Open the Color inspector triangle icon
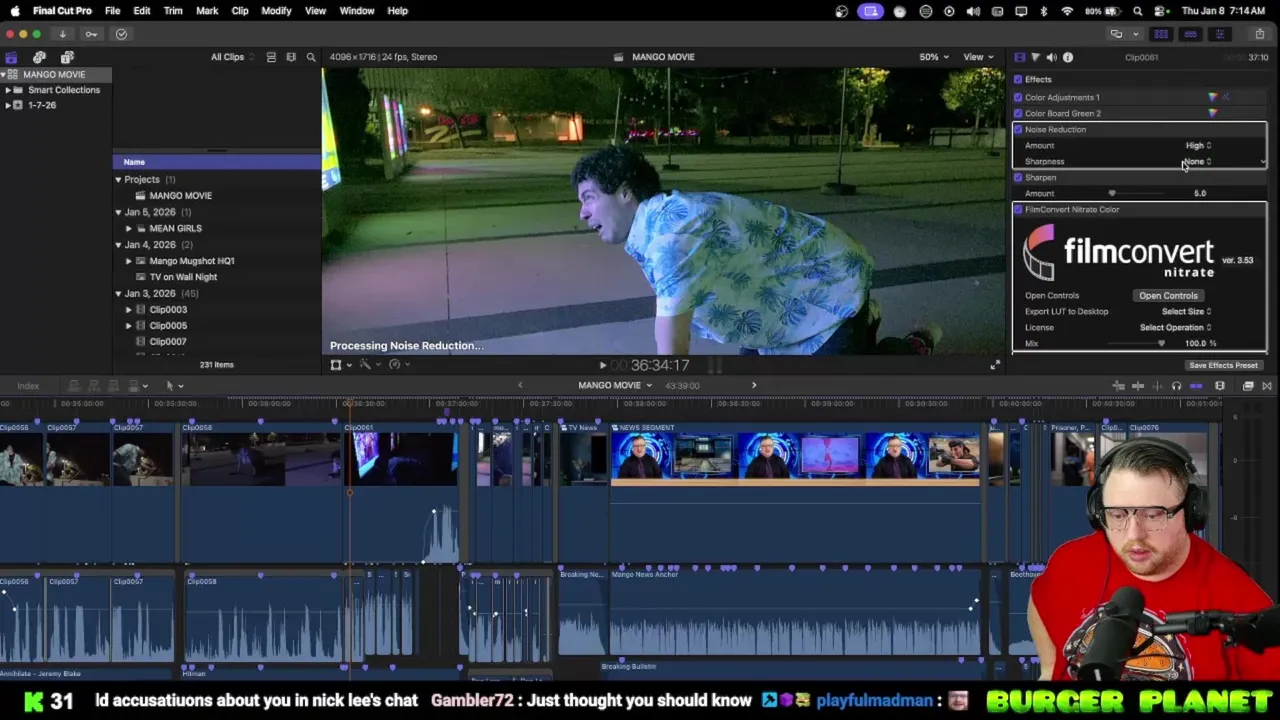Image resolution: width=1280 pixels, height=720 pixels. [x=1035, y=57]
